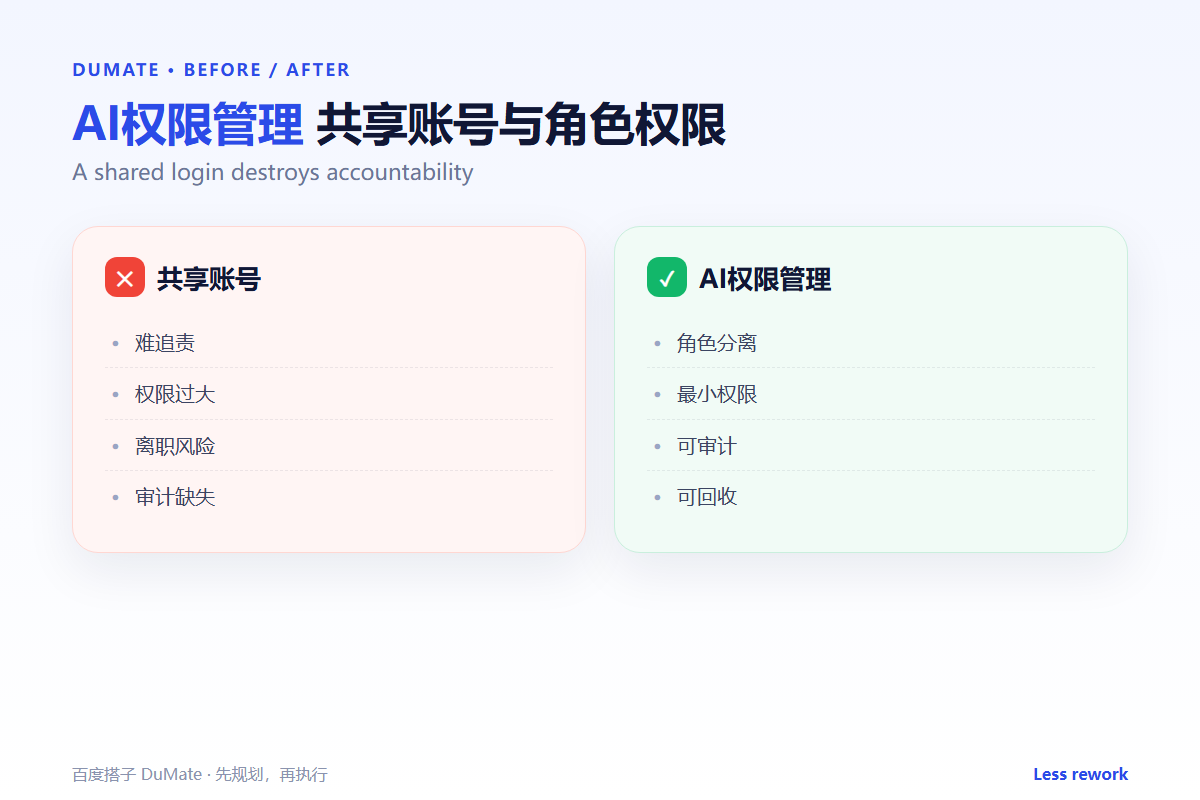Select the '可回收' list item
Viewport: 1200px width, 800px height.
[871, 497]
